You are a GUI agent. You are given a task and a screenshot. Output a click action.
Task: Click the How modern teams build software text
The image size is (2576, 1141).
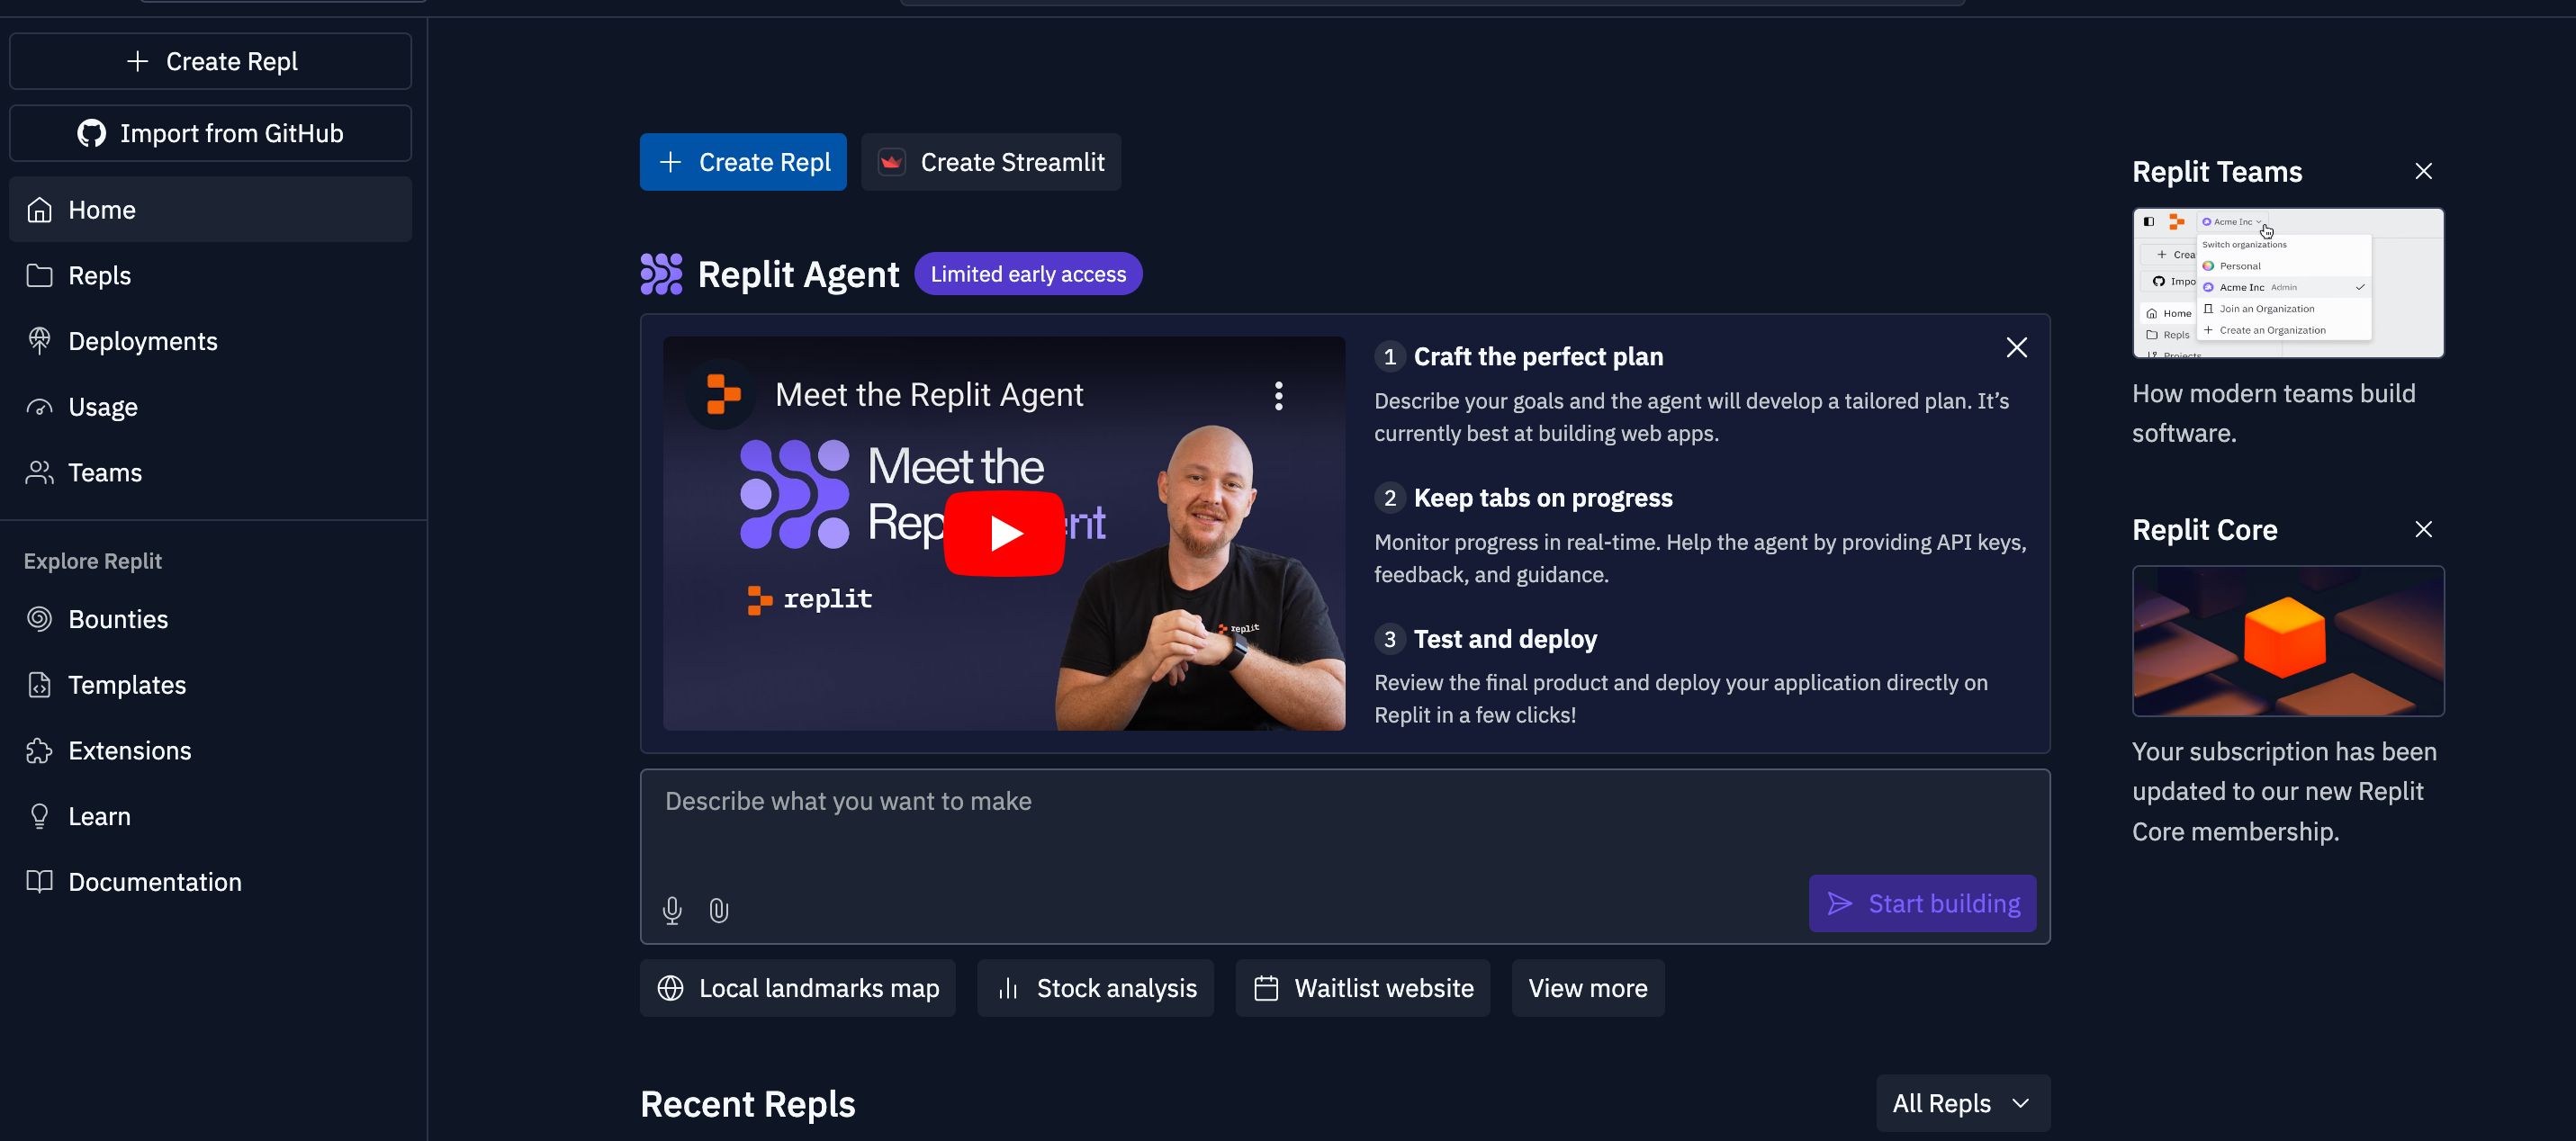coord(2274,413)
